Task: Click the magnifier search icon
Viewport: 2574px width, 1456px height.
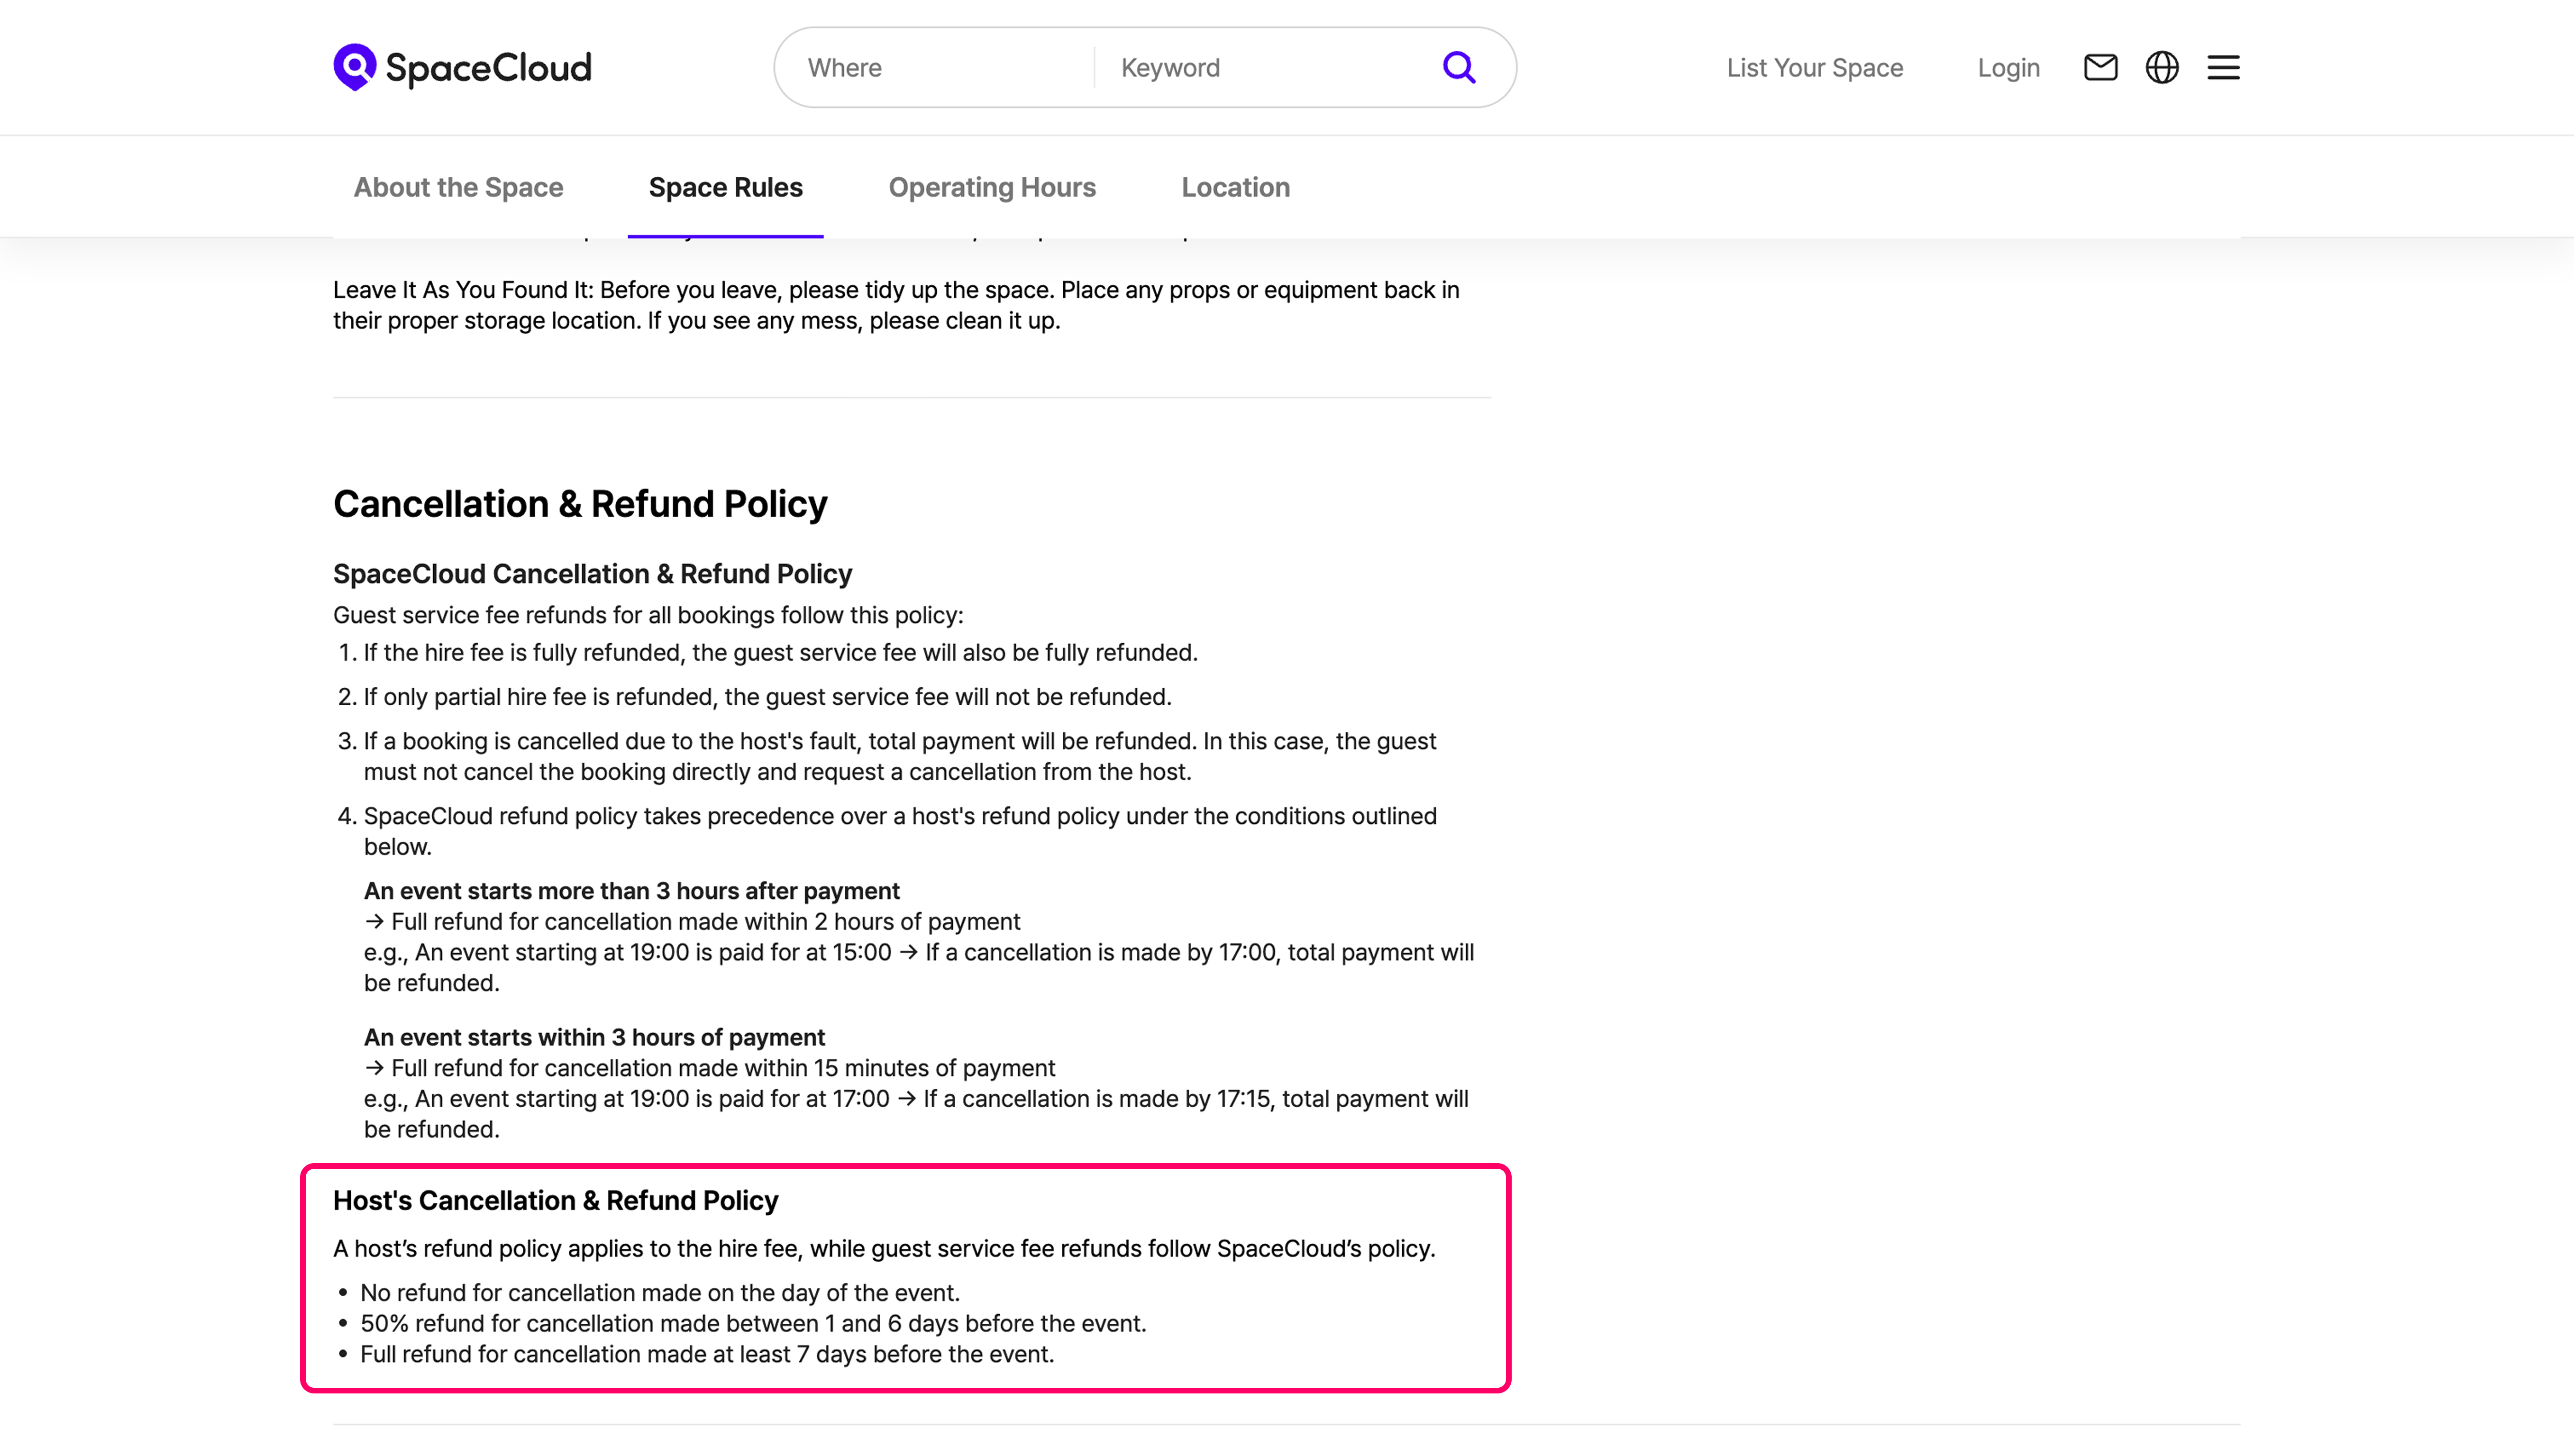Action: pyautogui.click(x=1458, y=67)
